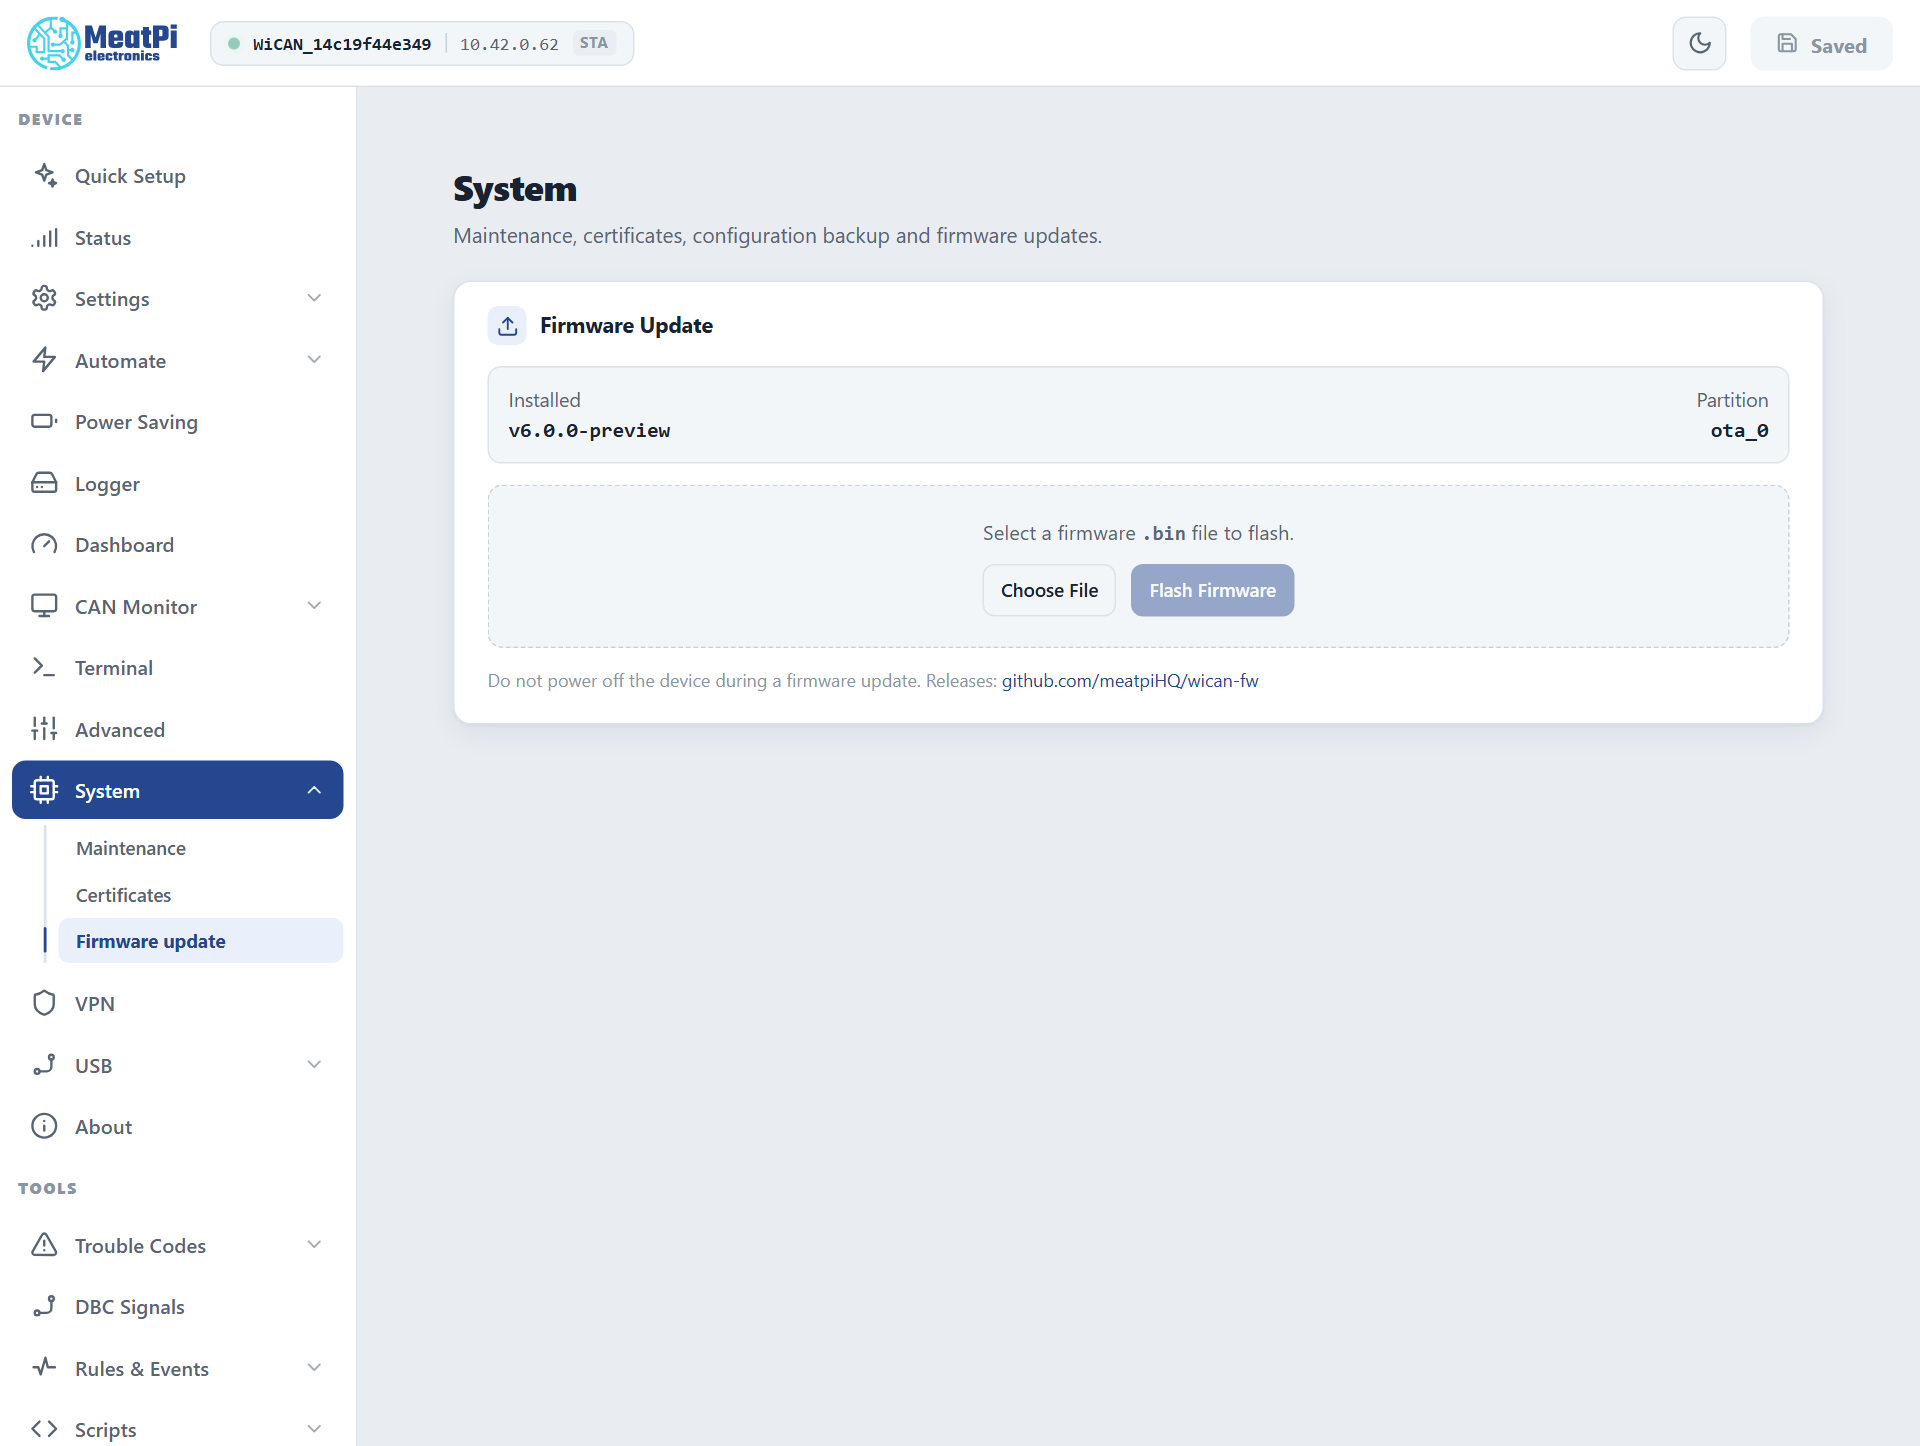Open the Maintenance submenu item
Viewport: 1920px width, 1446px height.
coord(200,848)
